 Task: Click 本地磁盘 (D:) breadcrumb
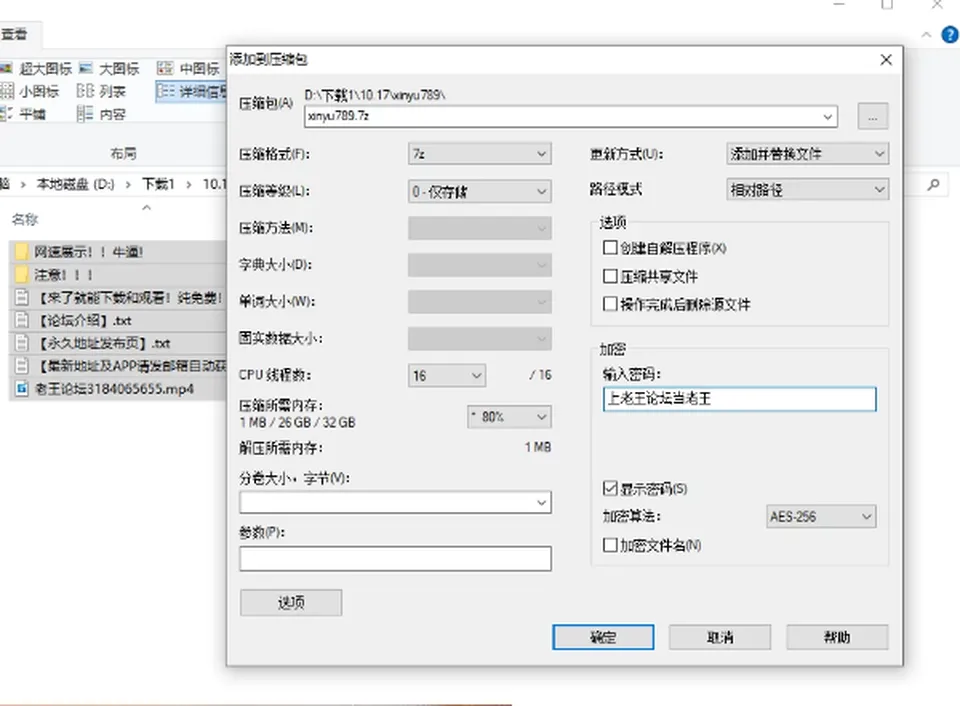coord(75,184)
